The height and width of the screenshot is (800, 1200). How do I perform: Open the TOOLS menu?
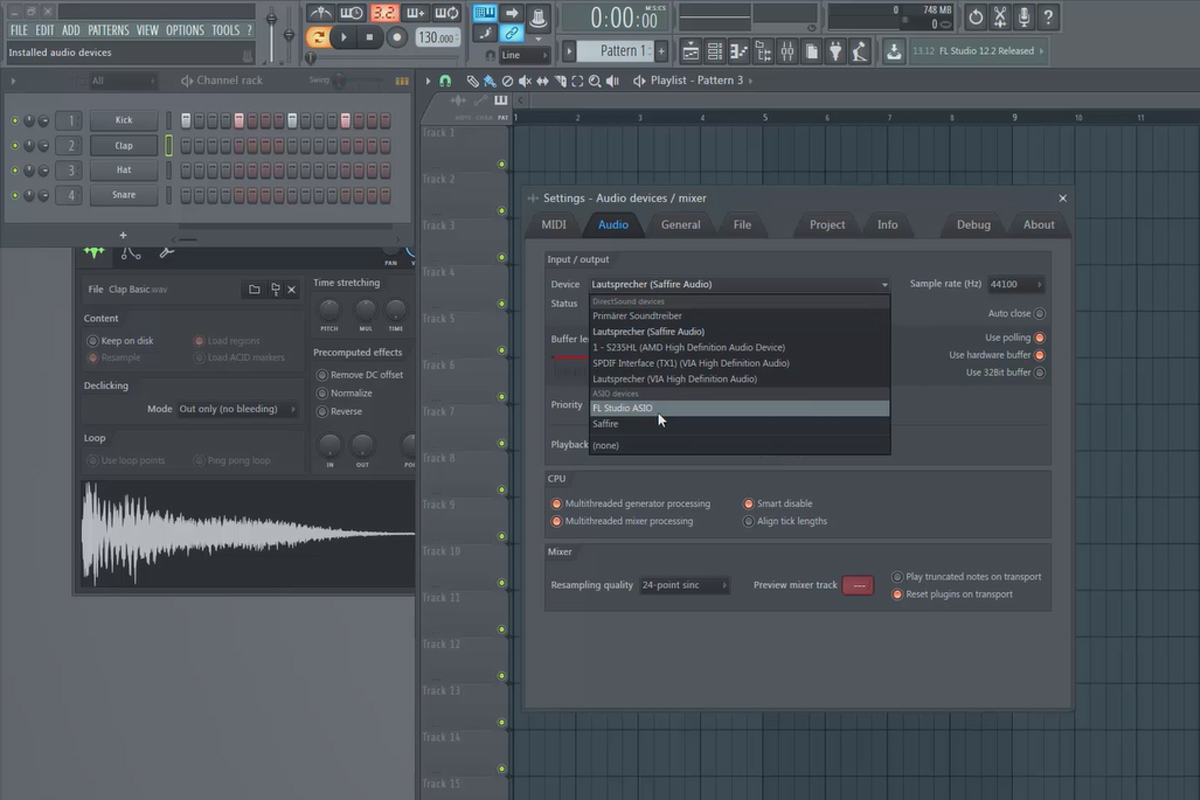tap(225, 30)
